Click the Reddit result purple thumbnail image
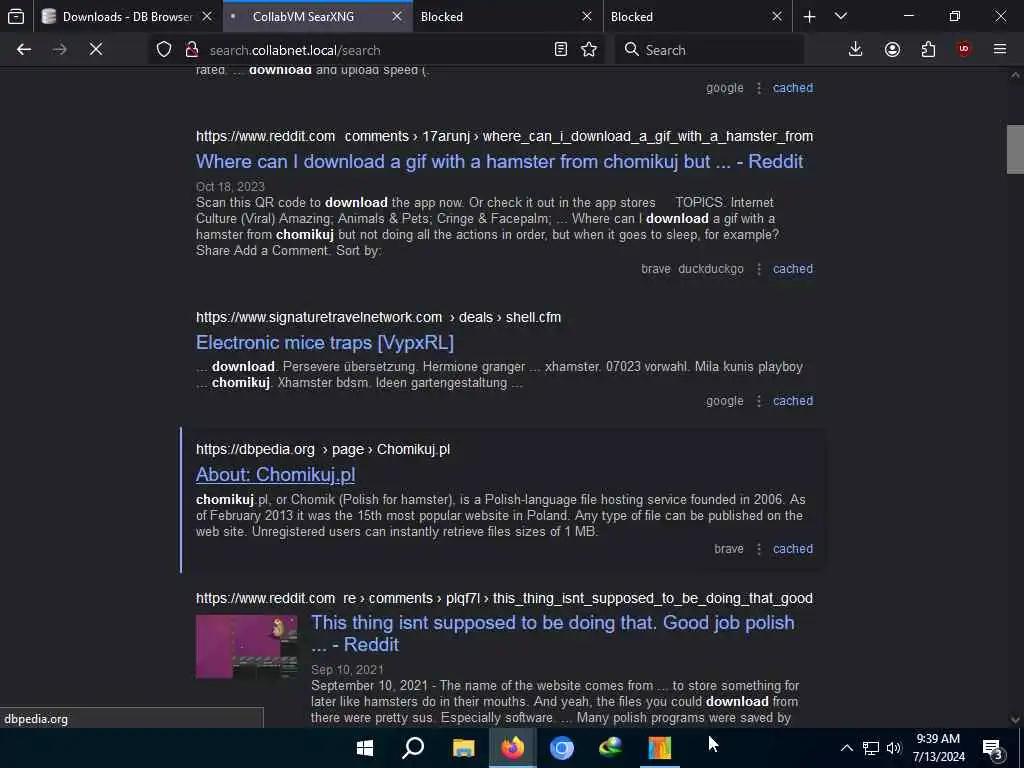Screen dimensions: 1024x768 tap(246, 647)
